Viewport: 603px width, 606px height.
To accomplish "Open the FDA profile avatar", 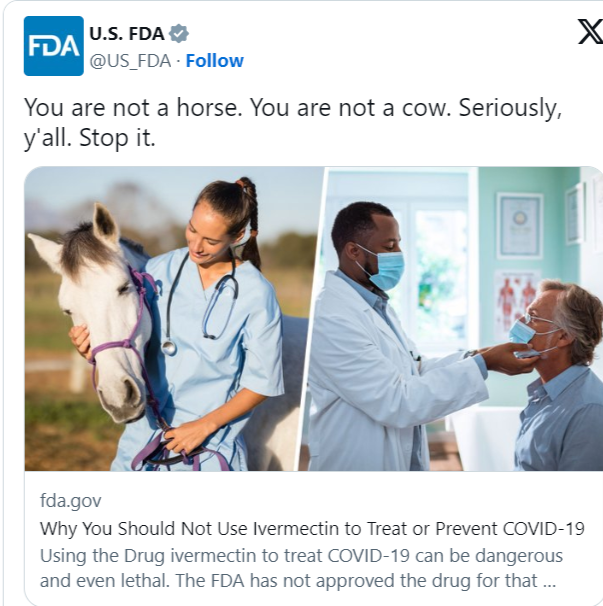I will (x=53, y=46).
